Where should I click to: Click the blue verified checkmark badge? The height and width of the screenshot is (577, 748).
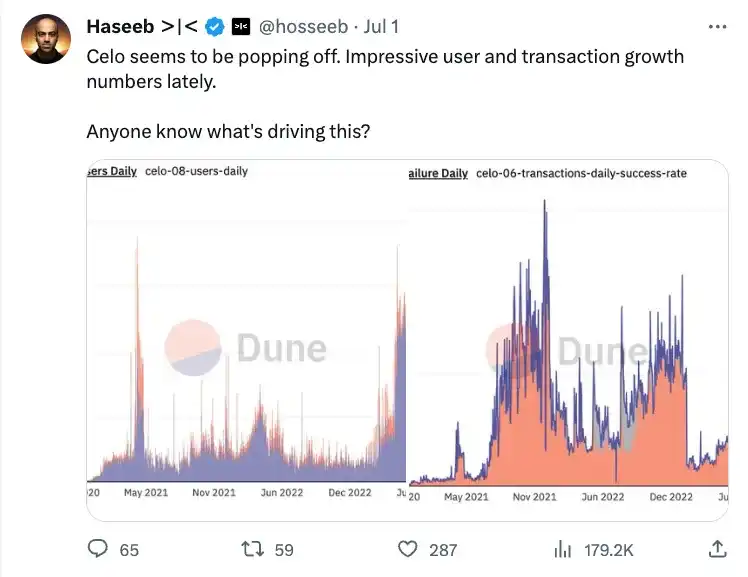[215, 26]
